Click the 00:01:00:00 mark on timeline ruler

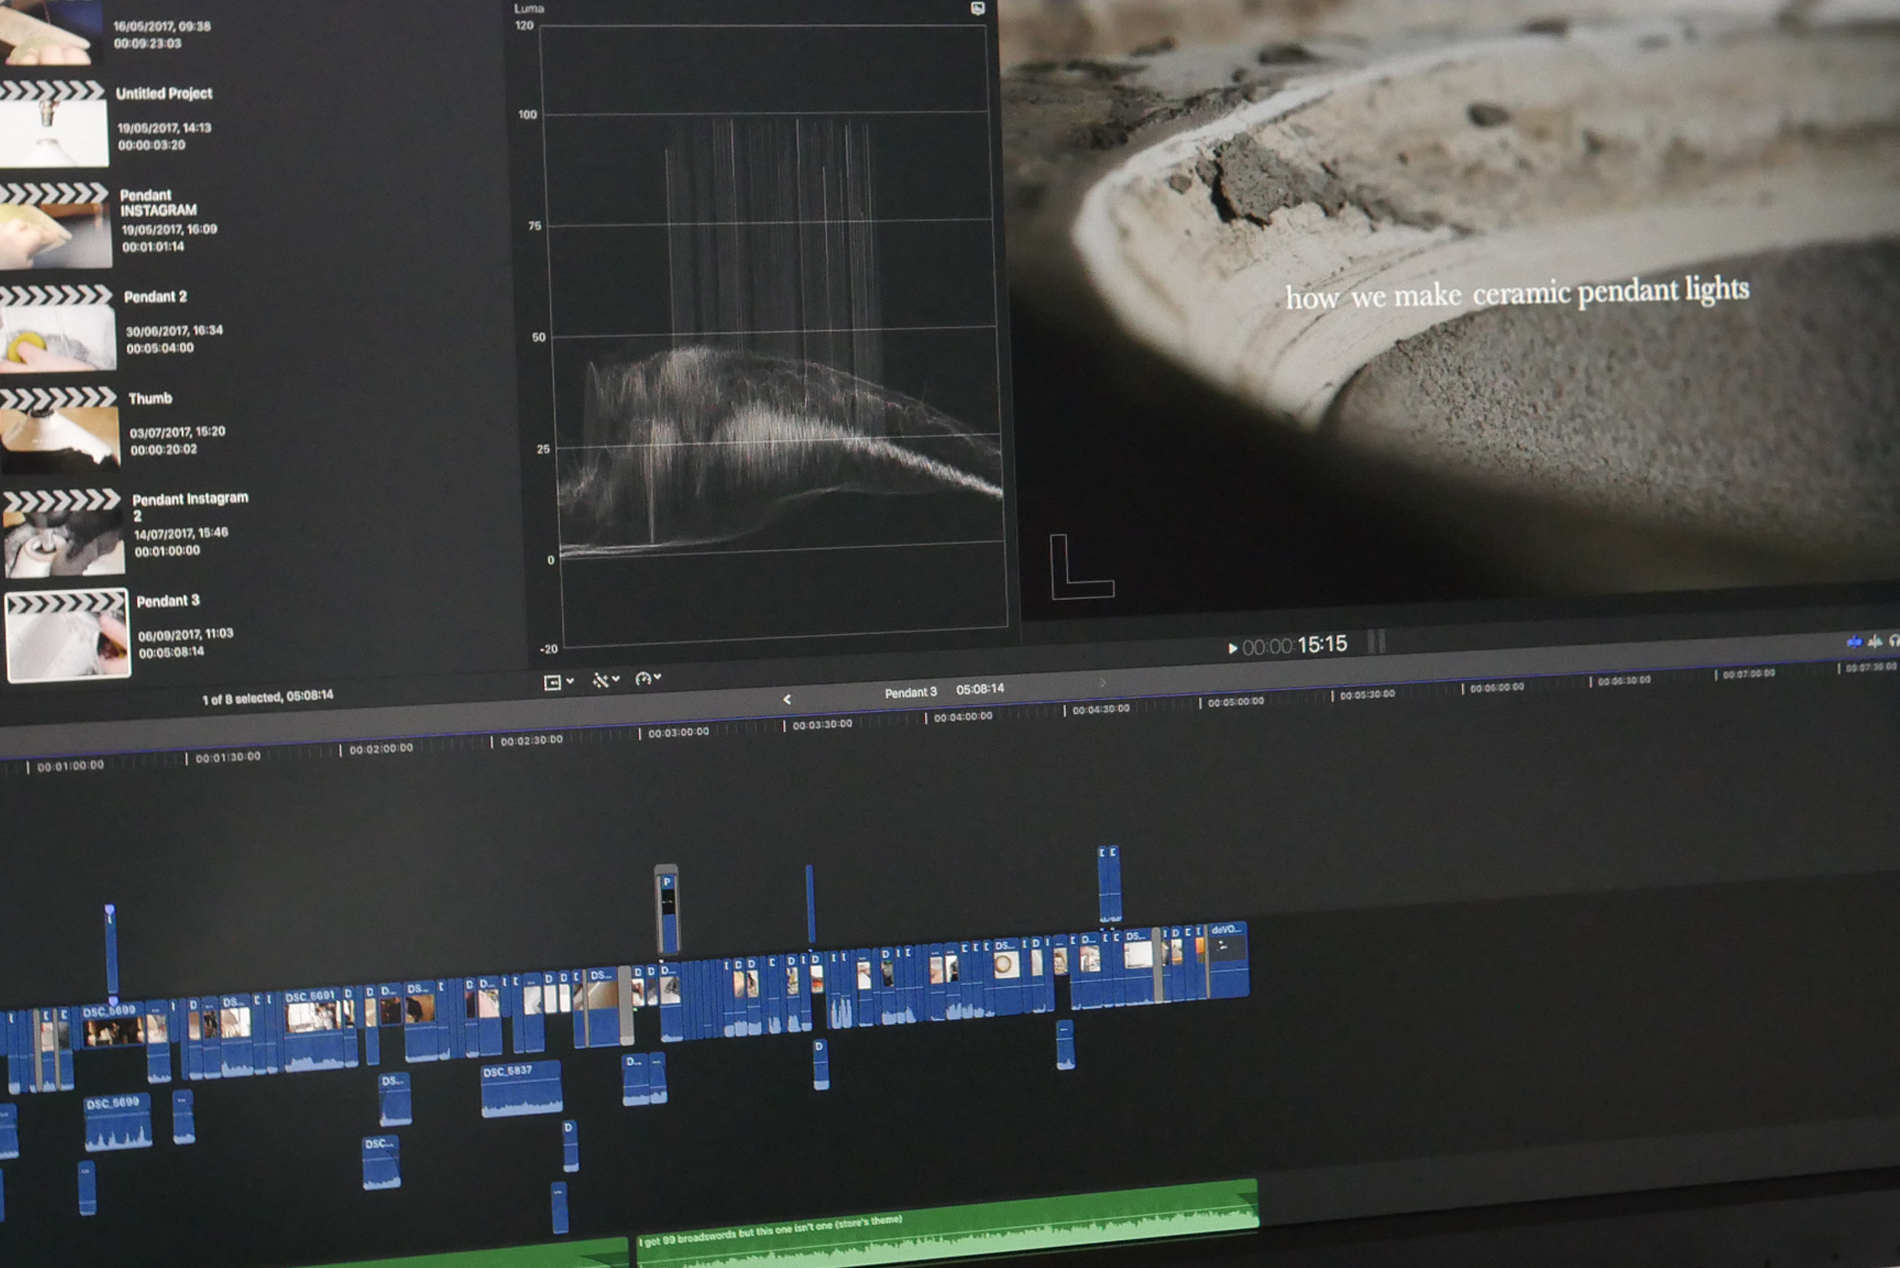click(x=68, y=766)
